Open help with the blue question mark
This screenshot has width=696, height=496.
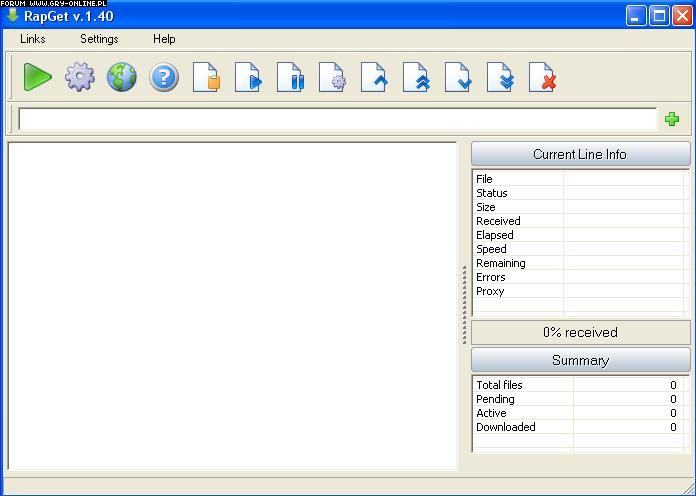[x=164, y=77]
